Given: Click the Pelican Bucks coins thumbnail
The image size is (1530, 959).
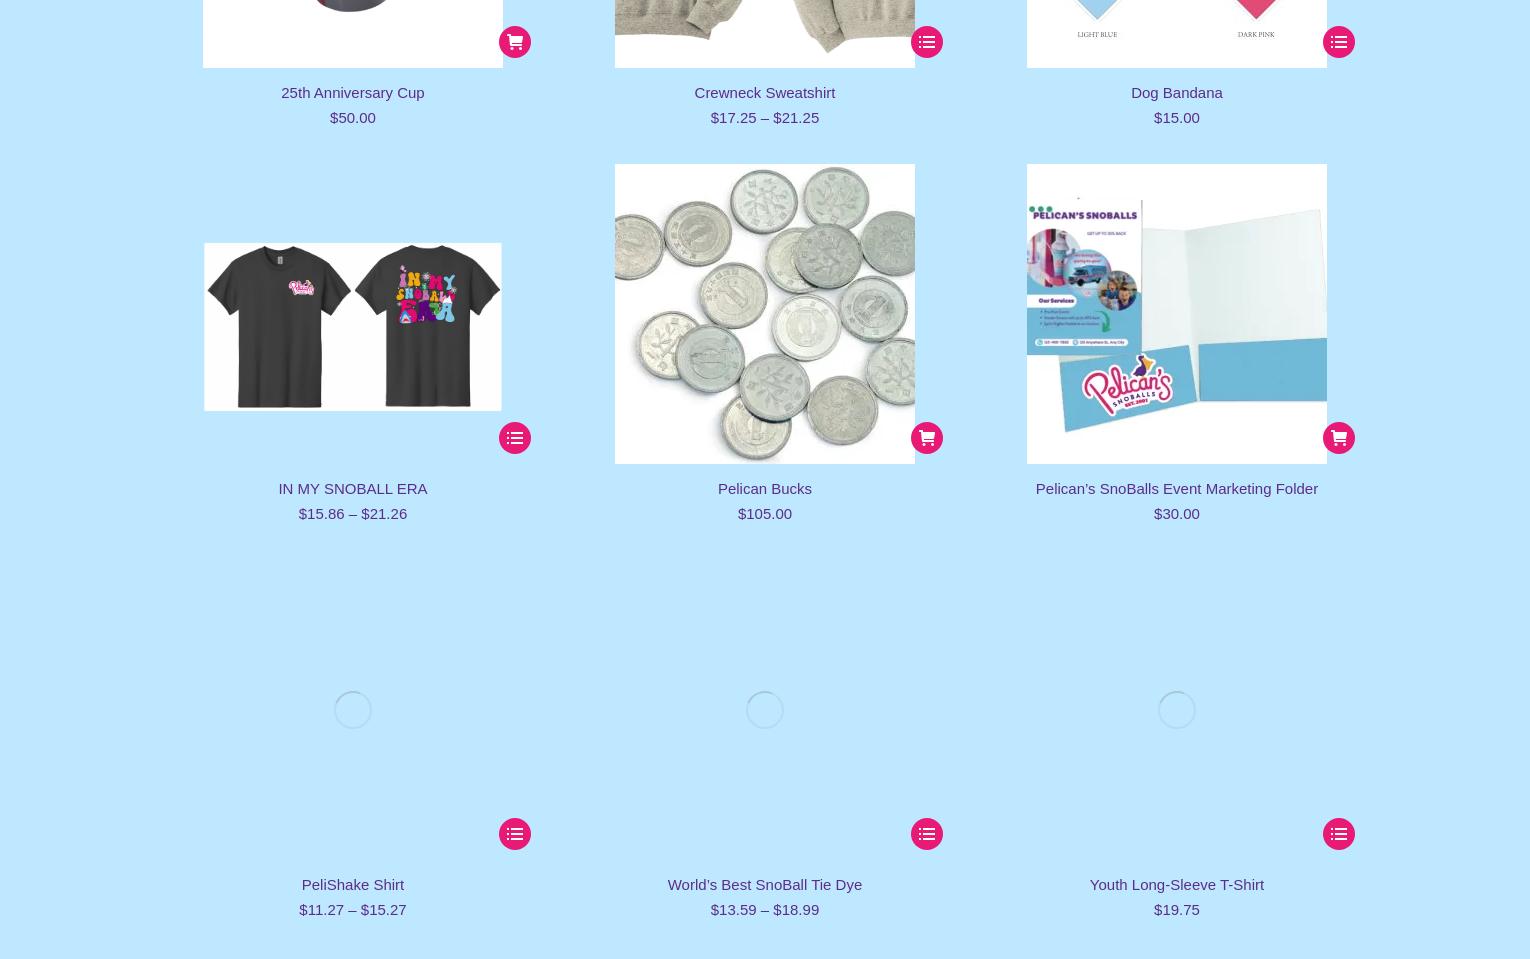Looking at the screenshot, I should coord(764,314).
